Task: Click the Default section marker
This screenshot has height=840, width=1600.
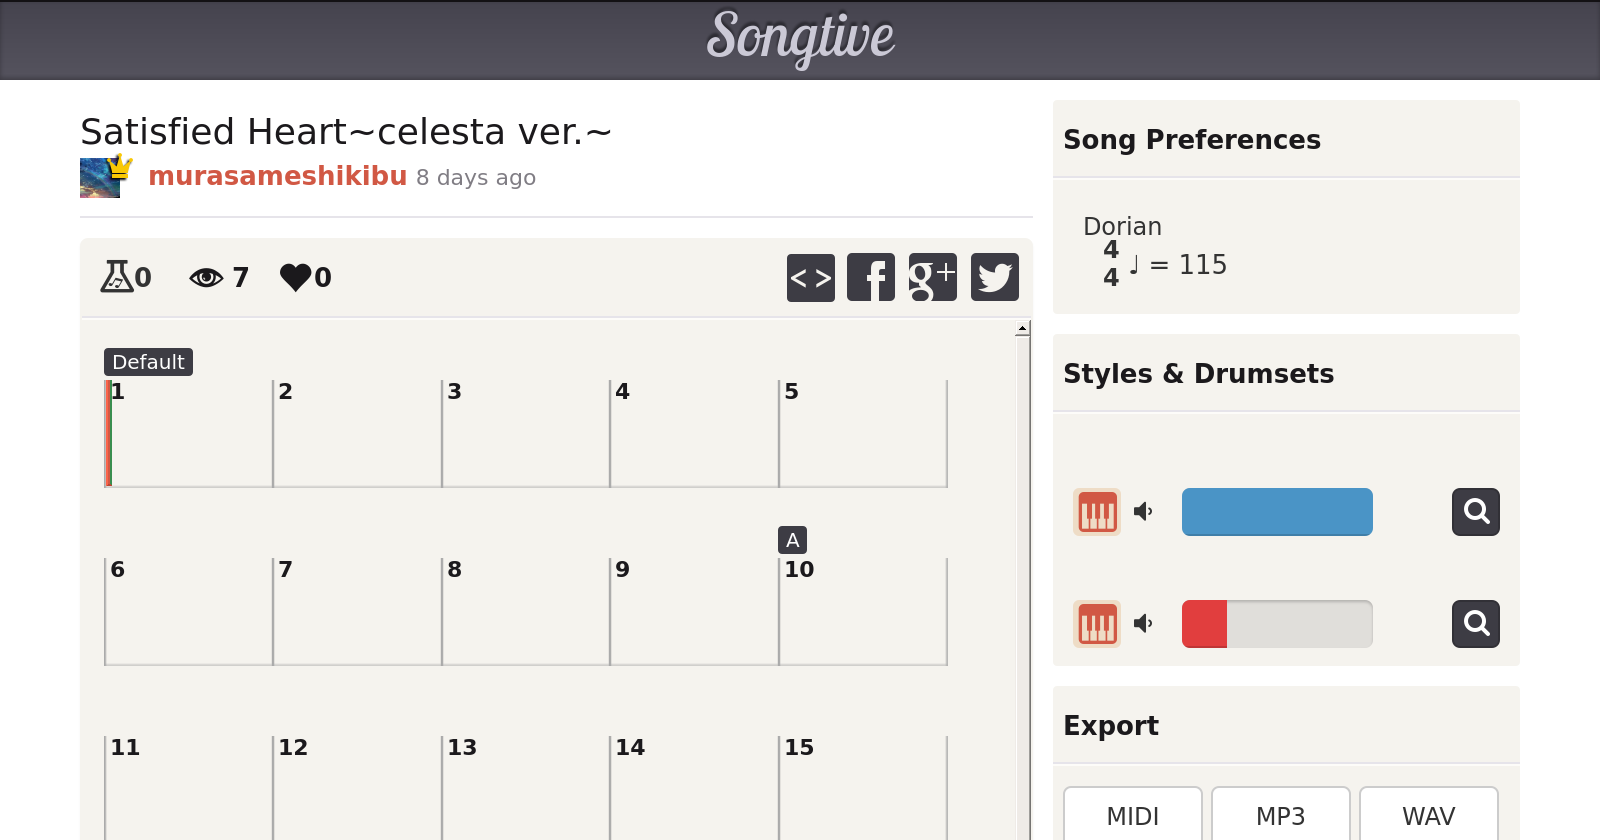Action: click(x=148, y=362)
